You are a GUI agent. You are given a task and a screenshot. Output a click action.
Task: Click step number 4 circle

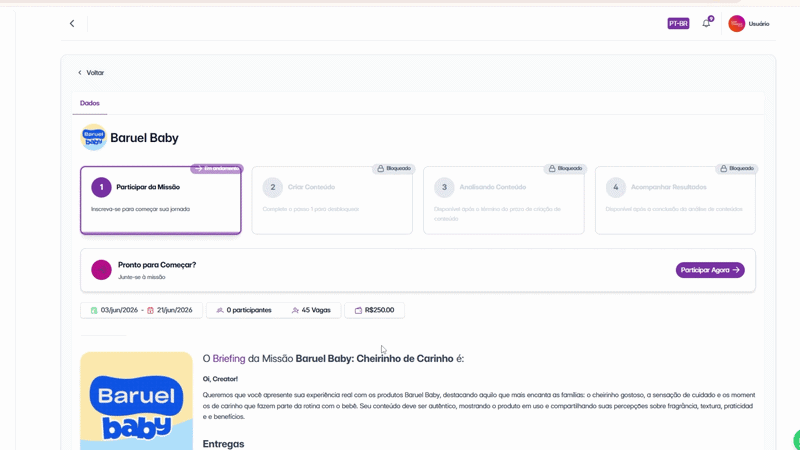pyautogui.click(x=615, y=187)
